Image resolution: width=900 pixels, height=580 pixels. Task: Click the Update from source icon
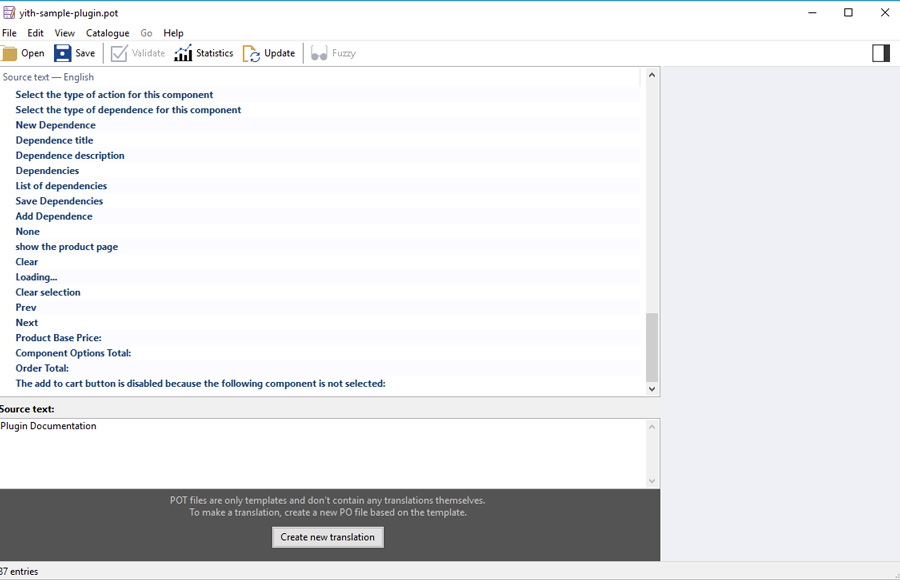[252, 53]
